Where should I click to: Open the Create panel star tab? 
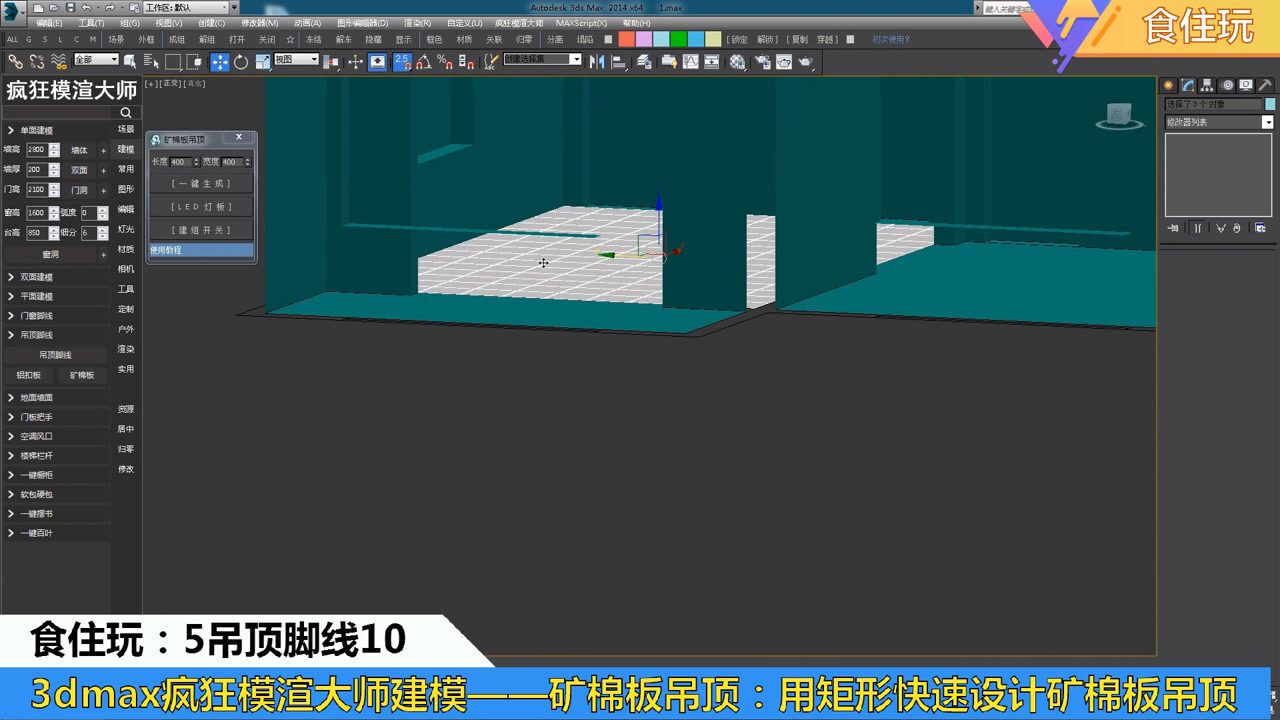coord(1168,85)
